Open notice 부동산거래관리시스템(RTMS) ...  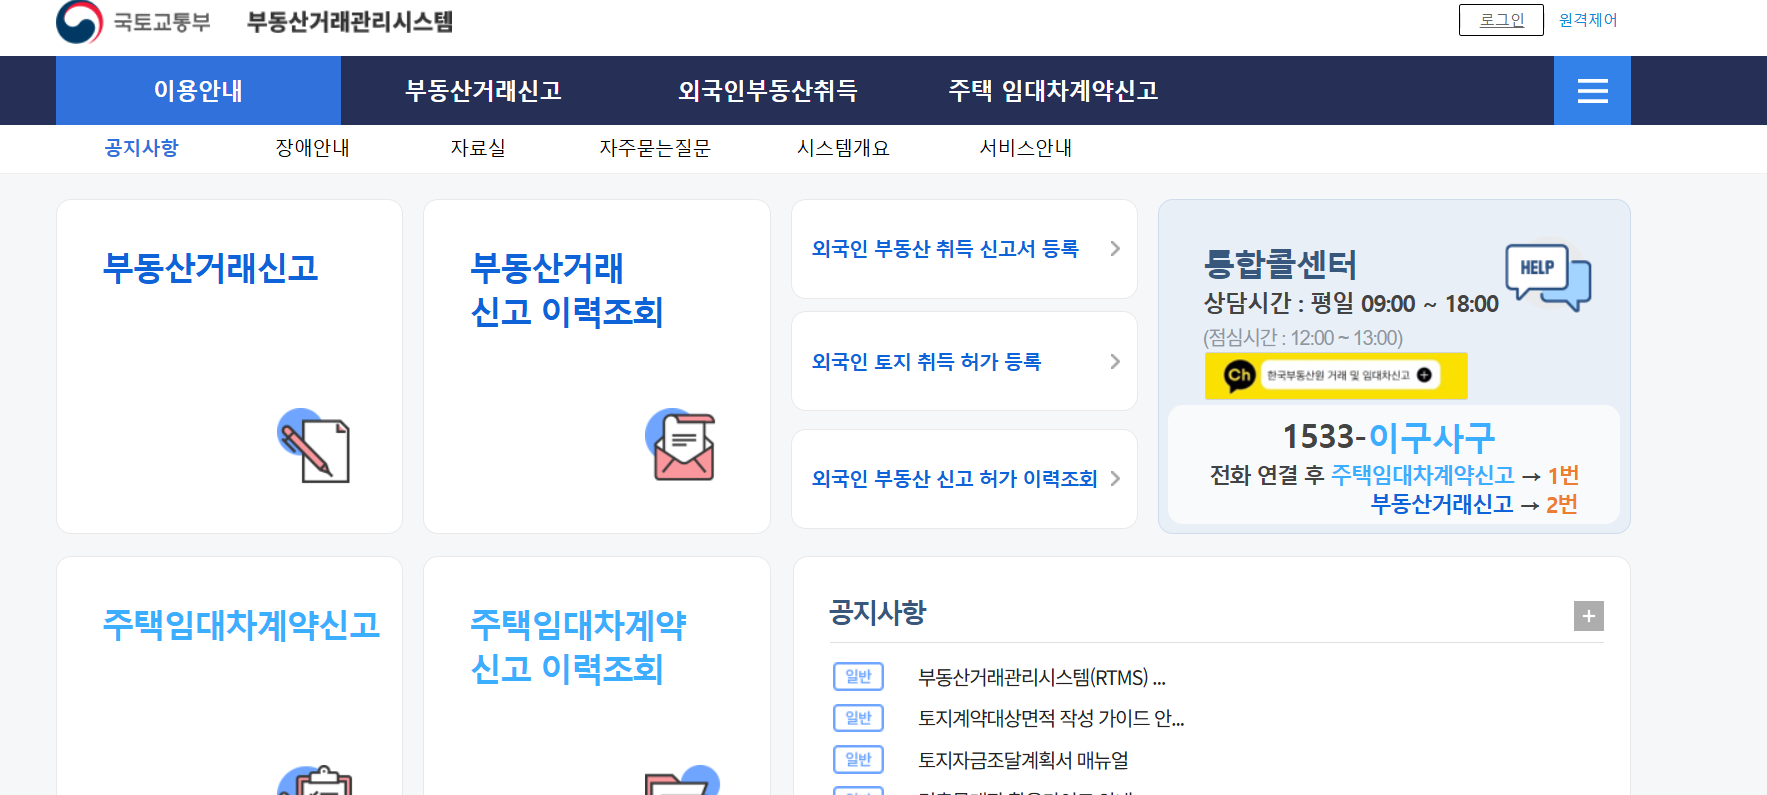pyautogui.click(x=1042, y=678)
